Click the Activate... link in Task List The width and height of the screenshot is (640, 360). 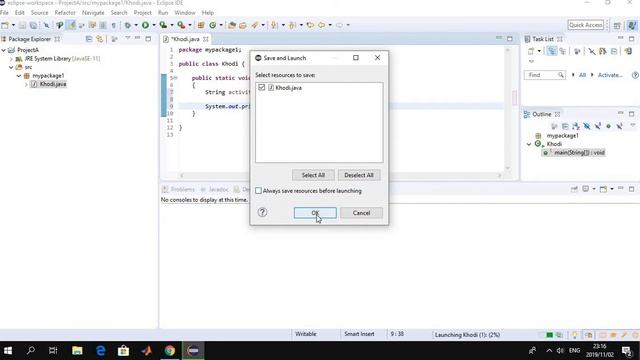[x=610, y=75]
